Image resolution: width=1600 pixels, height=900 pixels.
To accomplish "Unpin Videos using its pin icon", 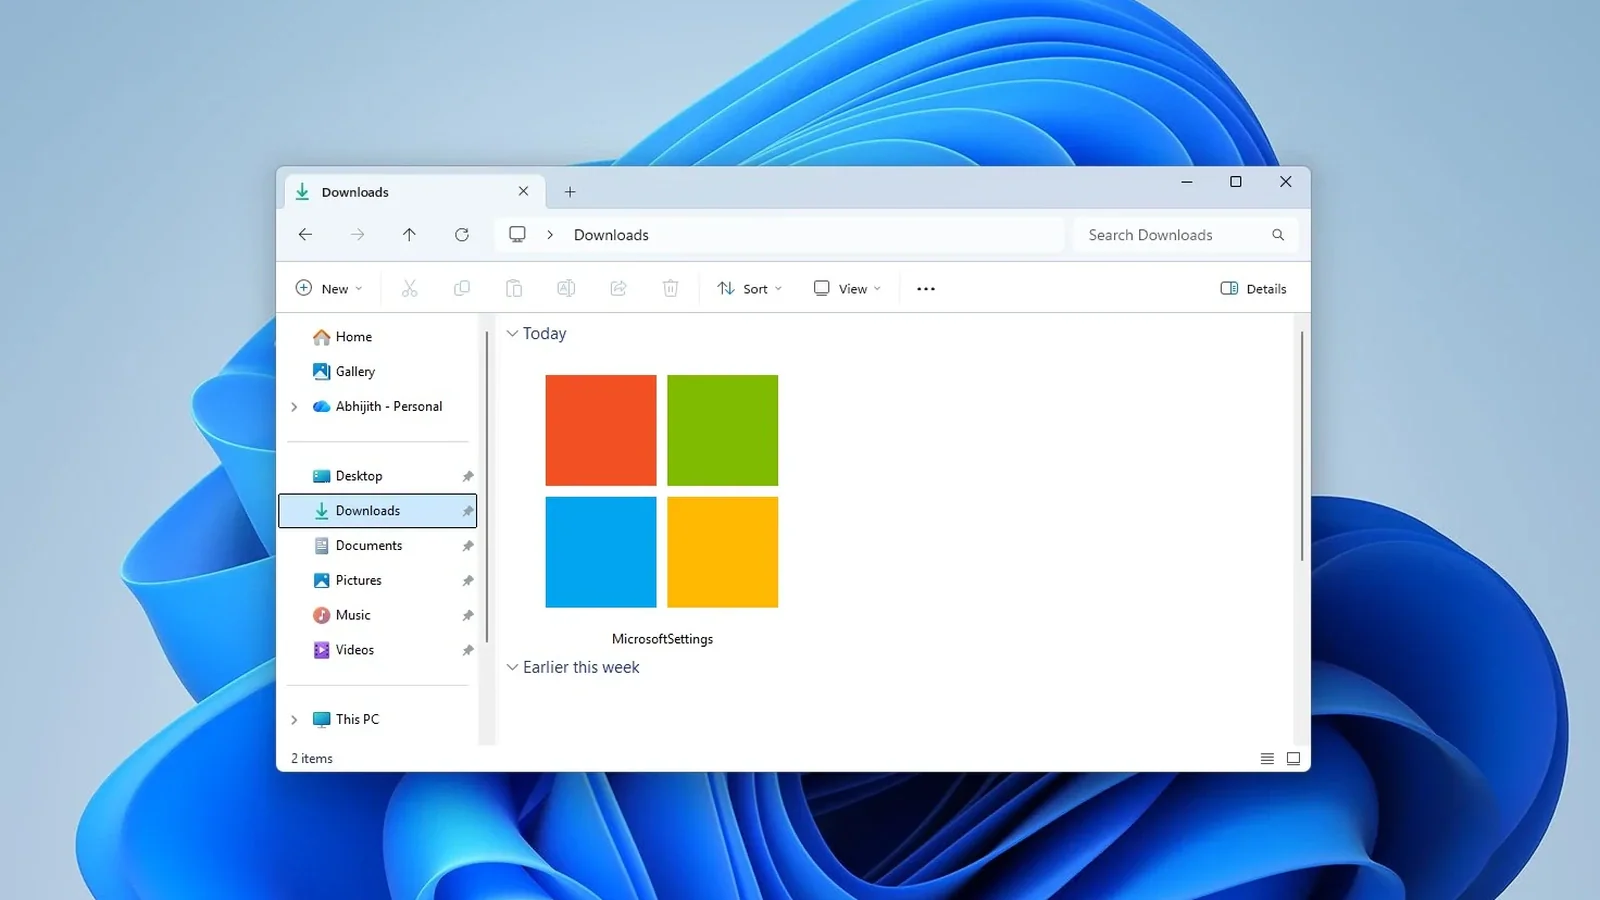I will tap(467, 650).
